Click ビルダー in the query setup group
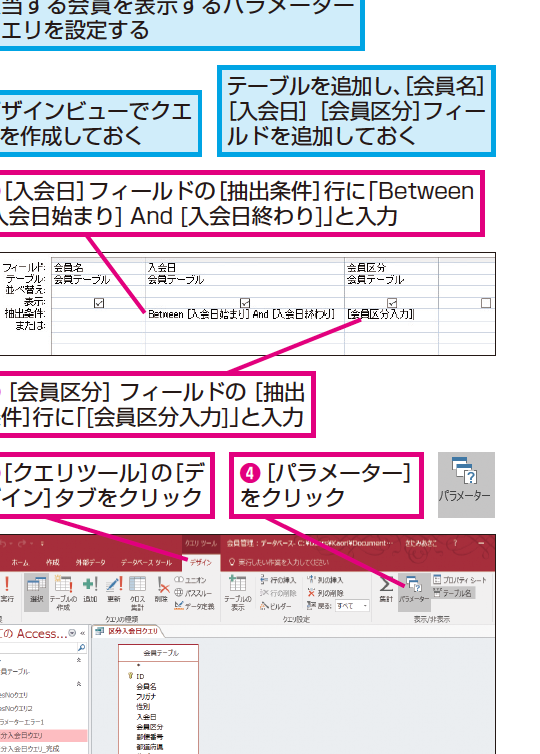This screenshot has width=540, height=754. (x=276, y=606)
